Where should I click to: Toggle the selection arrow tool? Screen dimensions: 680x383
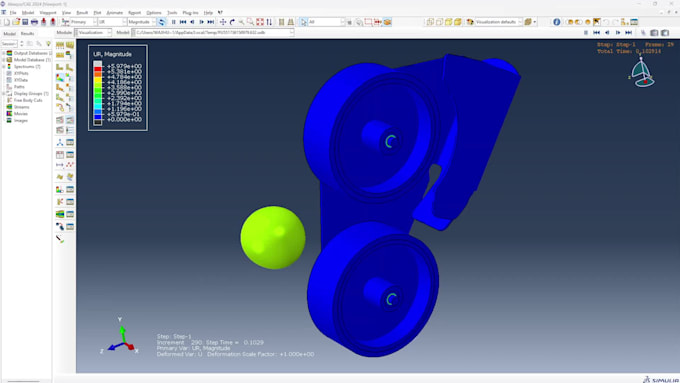303,22
